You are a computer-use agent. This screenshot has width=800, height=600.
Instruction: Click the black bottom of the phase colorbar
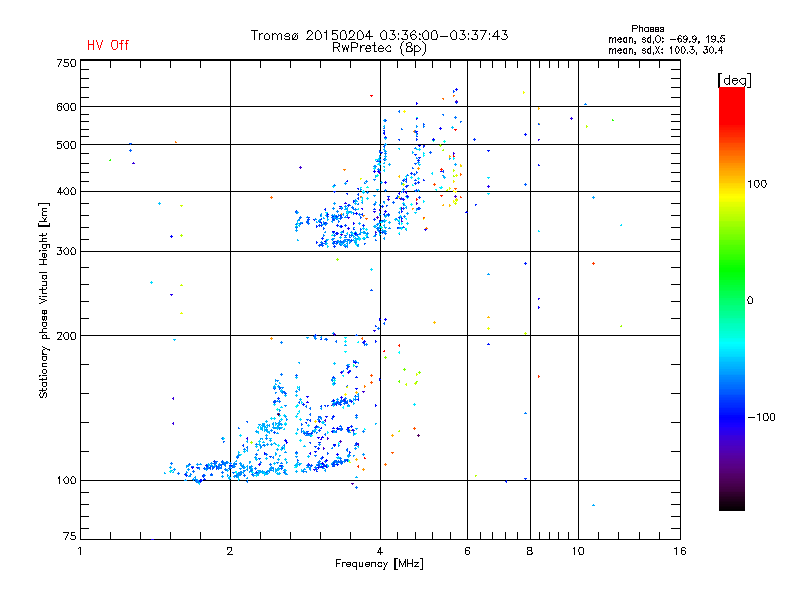(732, 503)
